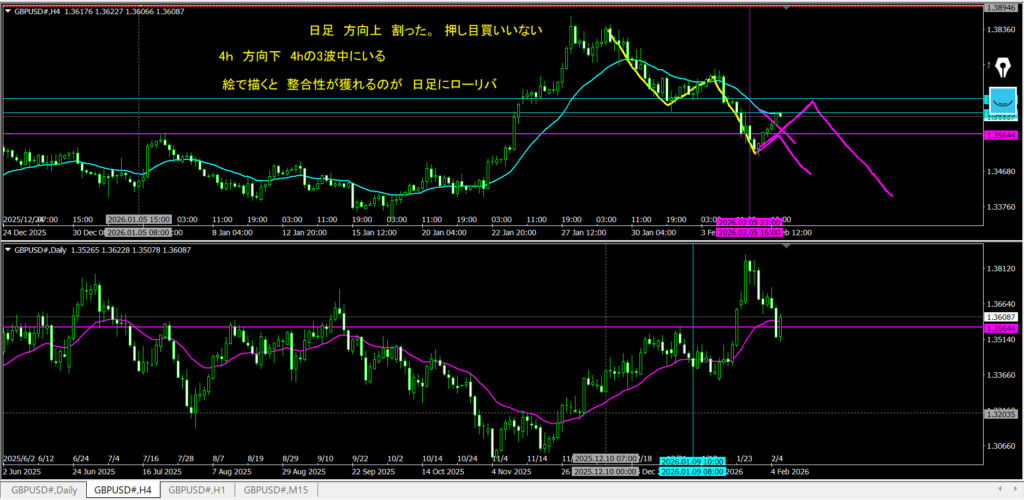
Task: Select the active GBPUSD#,H4 tab
Action: (x=119, y=490)
